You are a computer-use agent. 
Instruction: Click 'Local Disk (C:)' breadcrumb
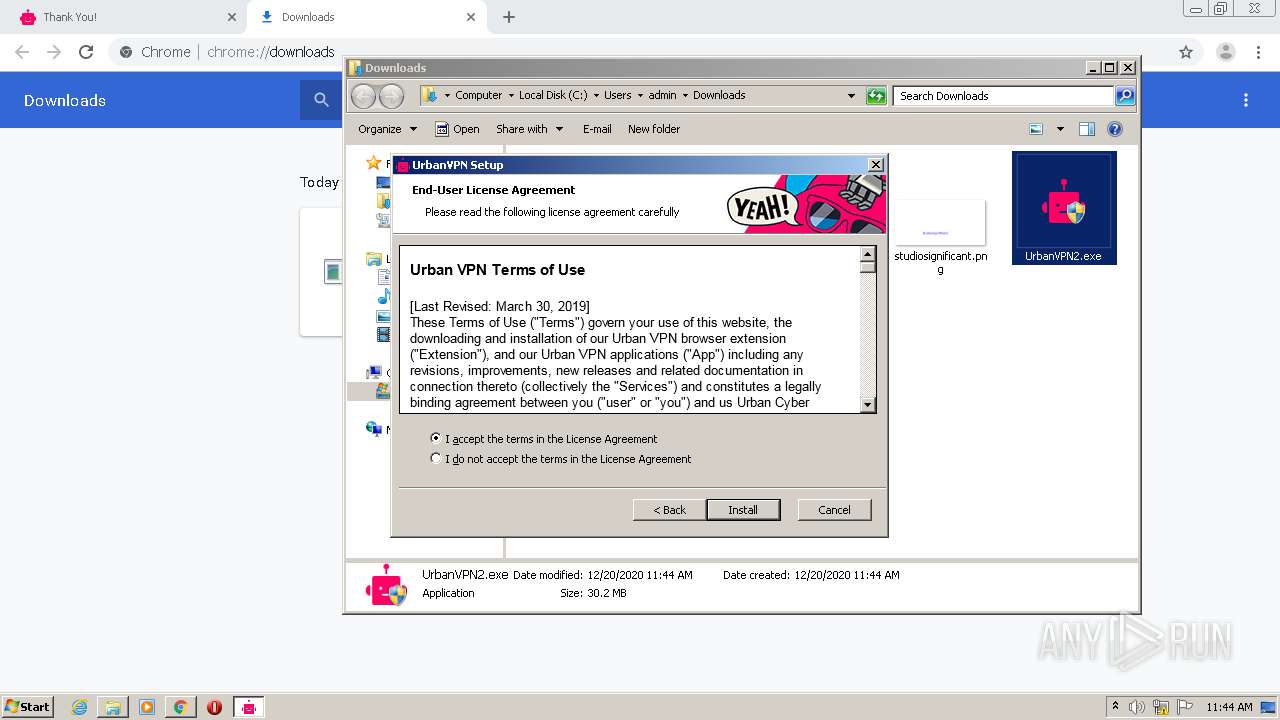(x=553, y=95)
